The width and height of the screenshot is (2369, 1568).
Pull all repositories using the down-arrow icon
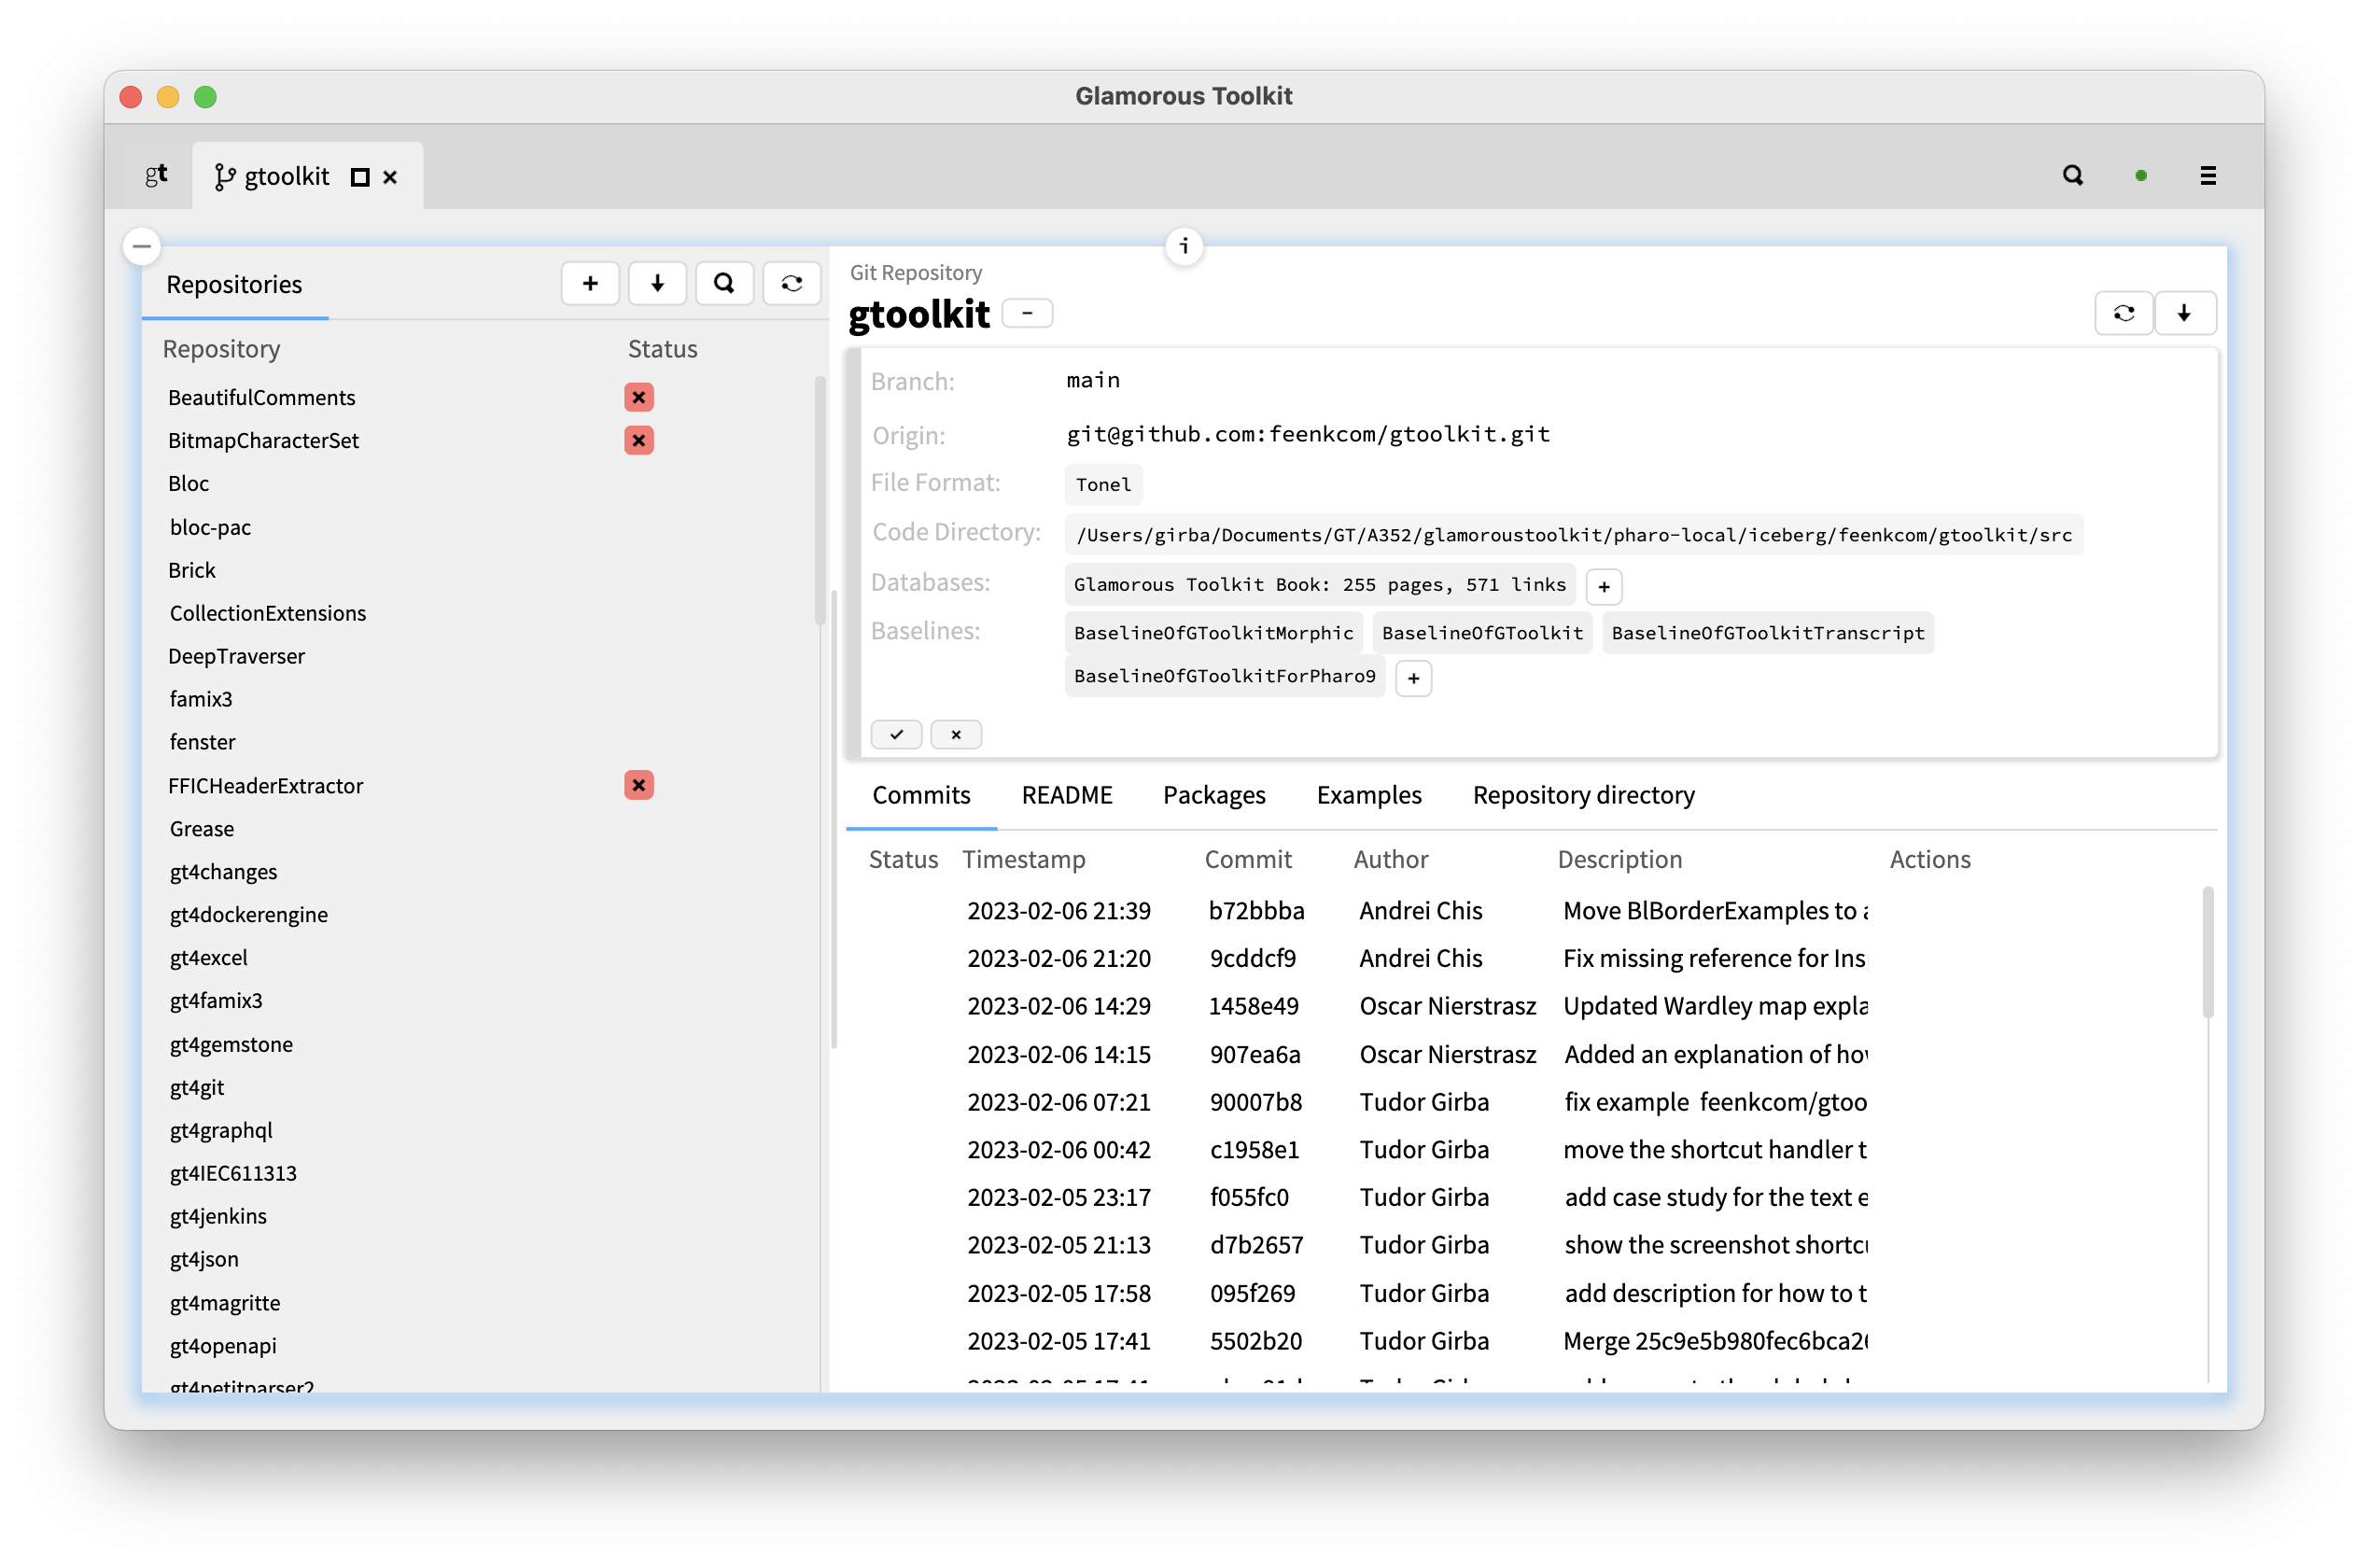657,283
